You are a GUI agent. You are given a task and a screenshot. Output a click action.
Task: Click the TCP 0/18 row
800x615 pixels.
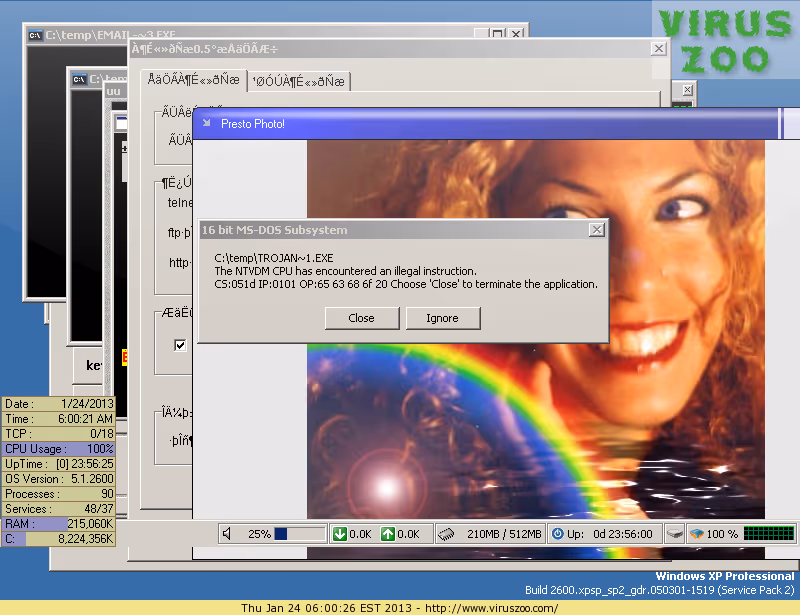[59, 434]
